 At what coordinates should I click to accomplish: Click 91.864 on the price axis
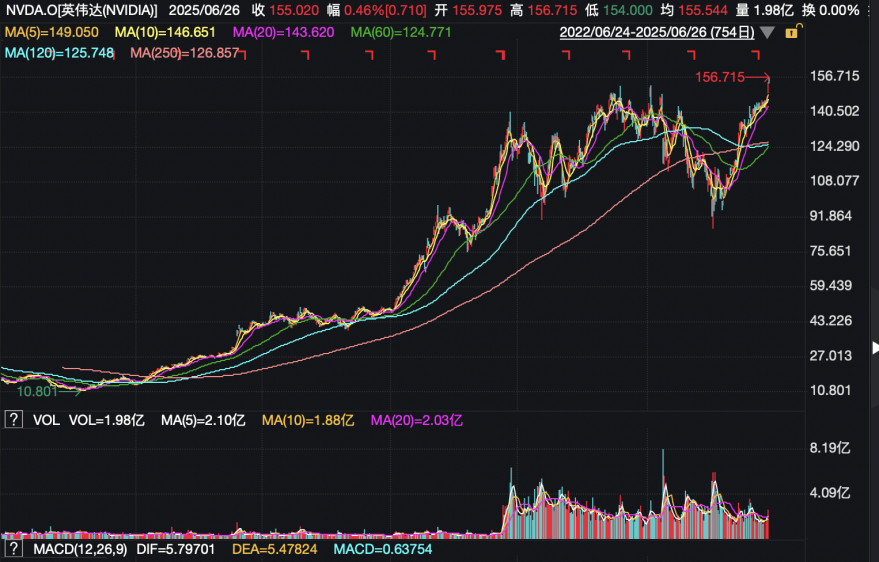tap(831, 216)
